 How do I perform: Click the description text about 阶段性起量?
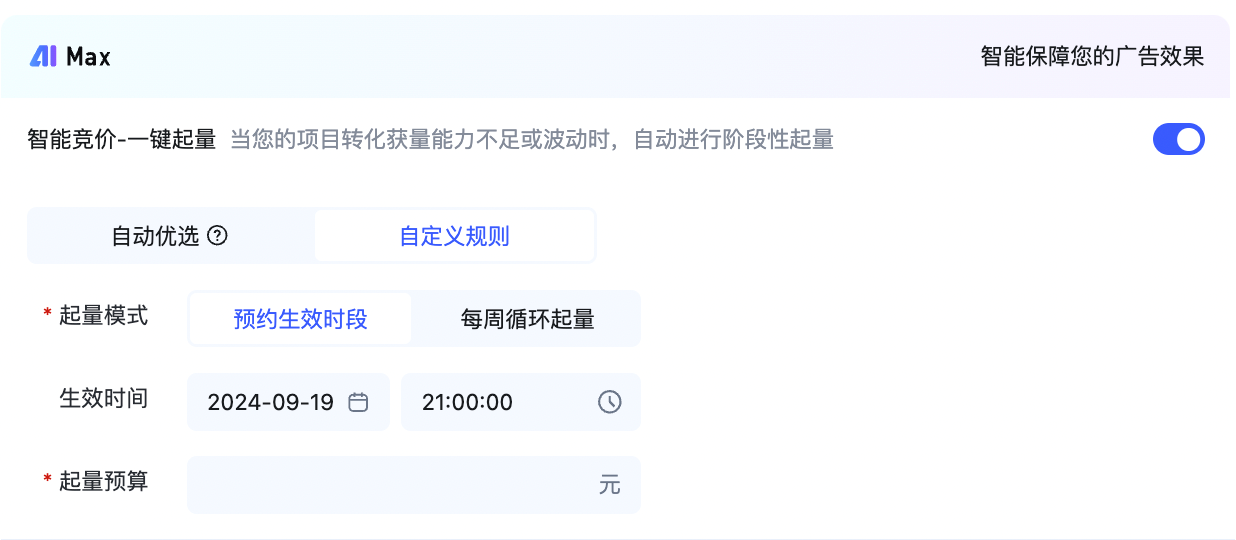point(532,139)
